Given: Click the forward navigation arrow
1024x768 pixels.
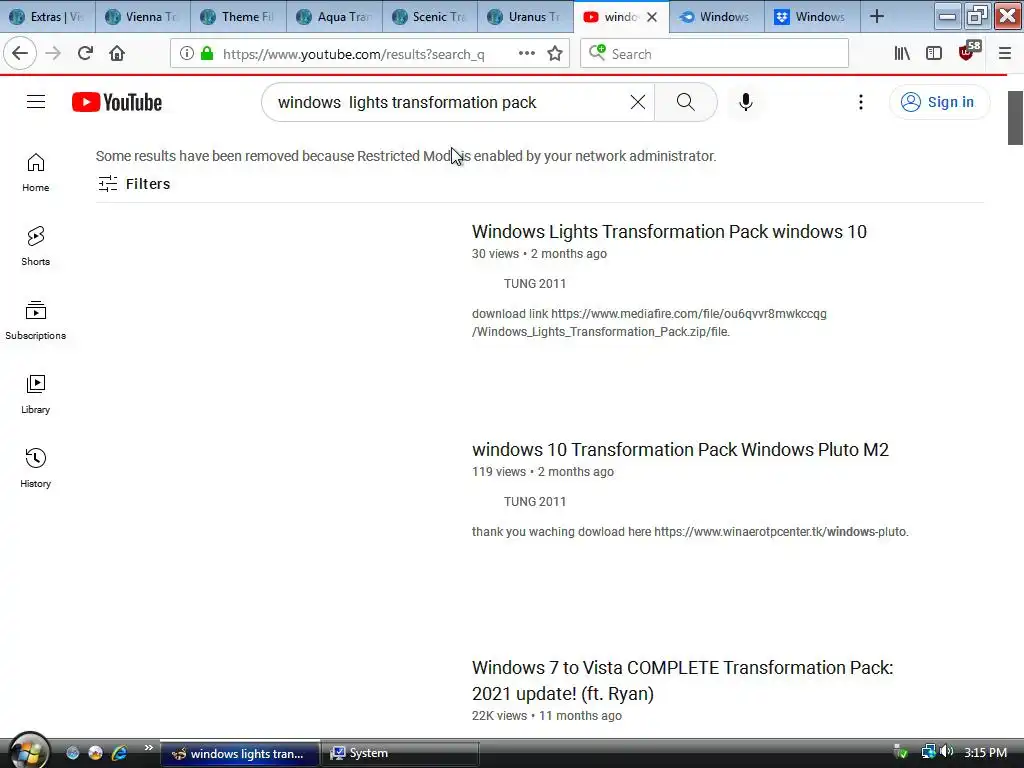Looking at the screenshot, I should coord(53,54).
